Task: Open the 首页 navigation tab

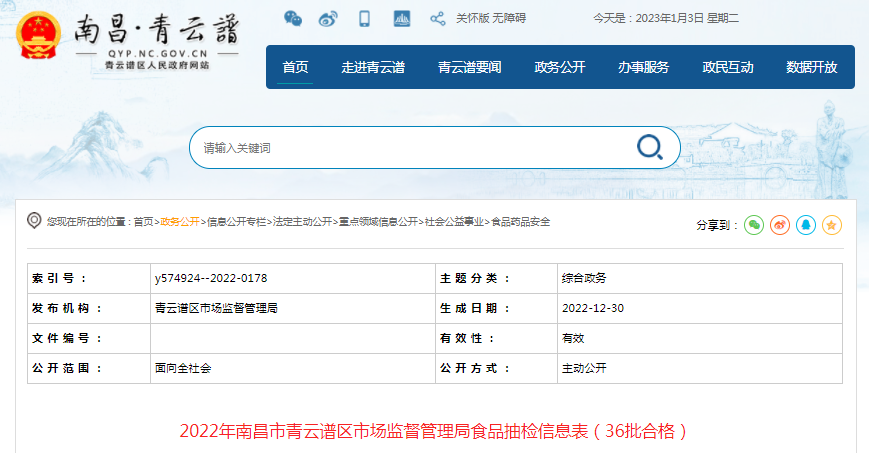Action: pos(295,68)
